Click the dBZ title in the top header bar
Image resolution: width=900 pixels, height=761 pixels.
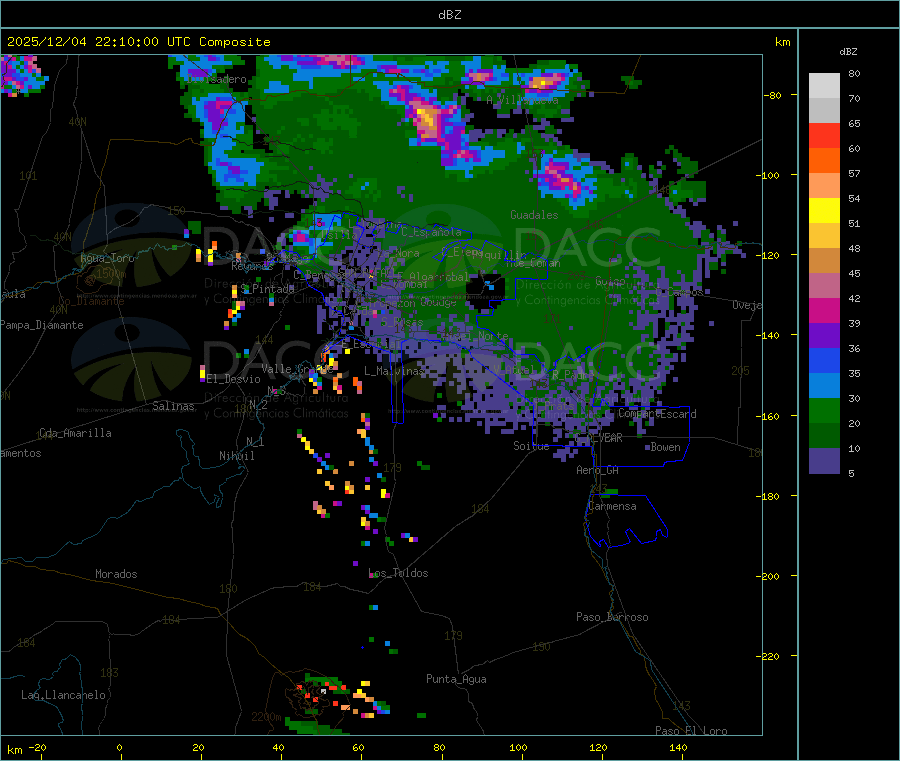[449, 14]
